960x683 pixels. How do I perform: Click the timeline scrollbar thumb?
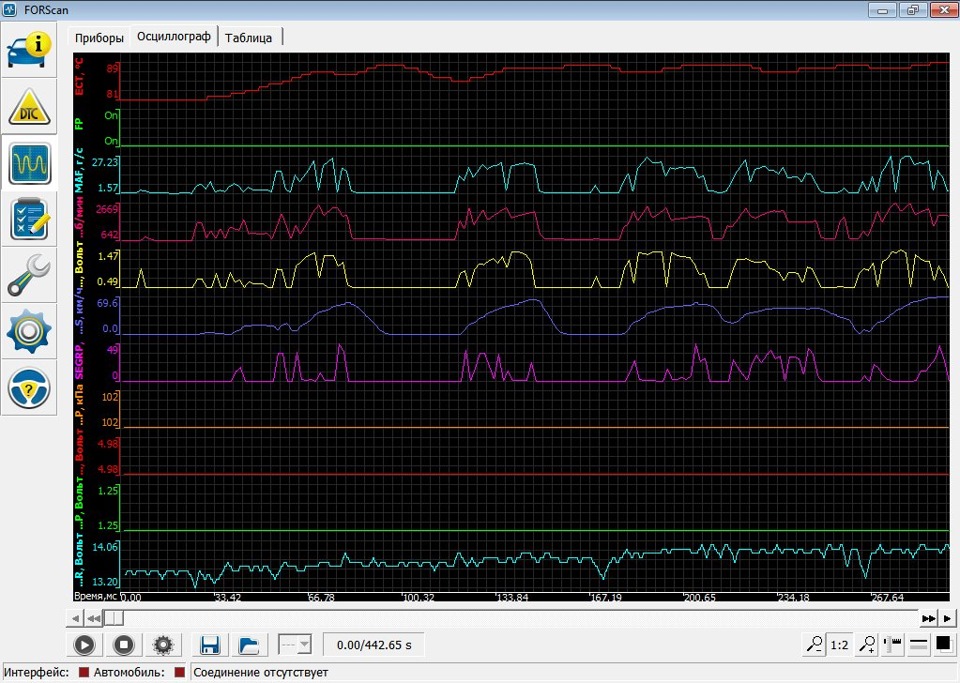[113, 618]
